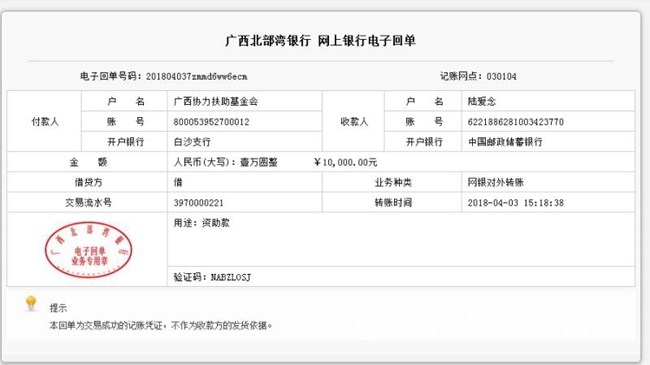Select payer name 广西协力扶助基金会

(x=216, y=102)
